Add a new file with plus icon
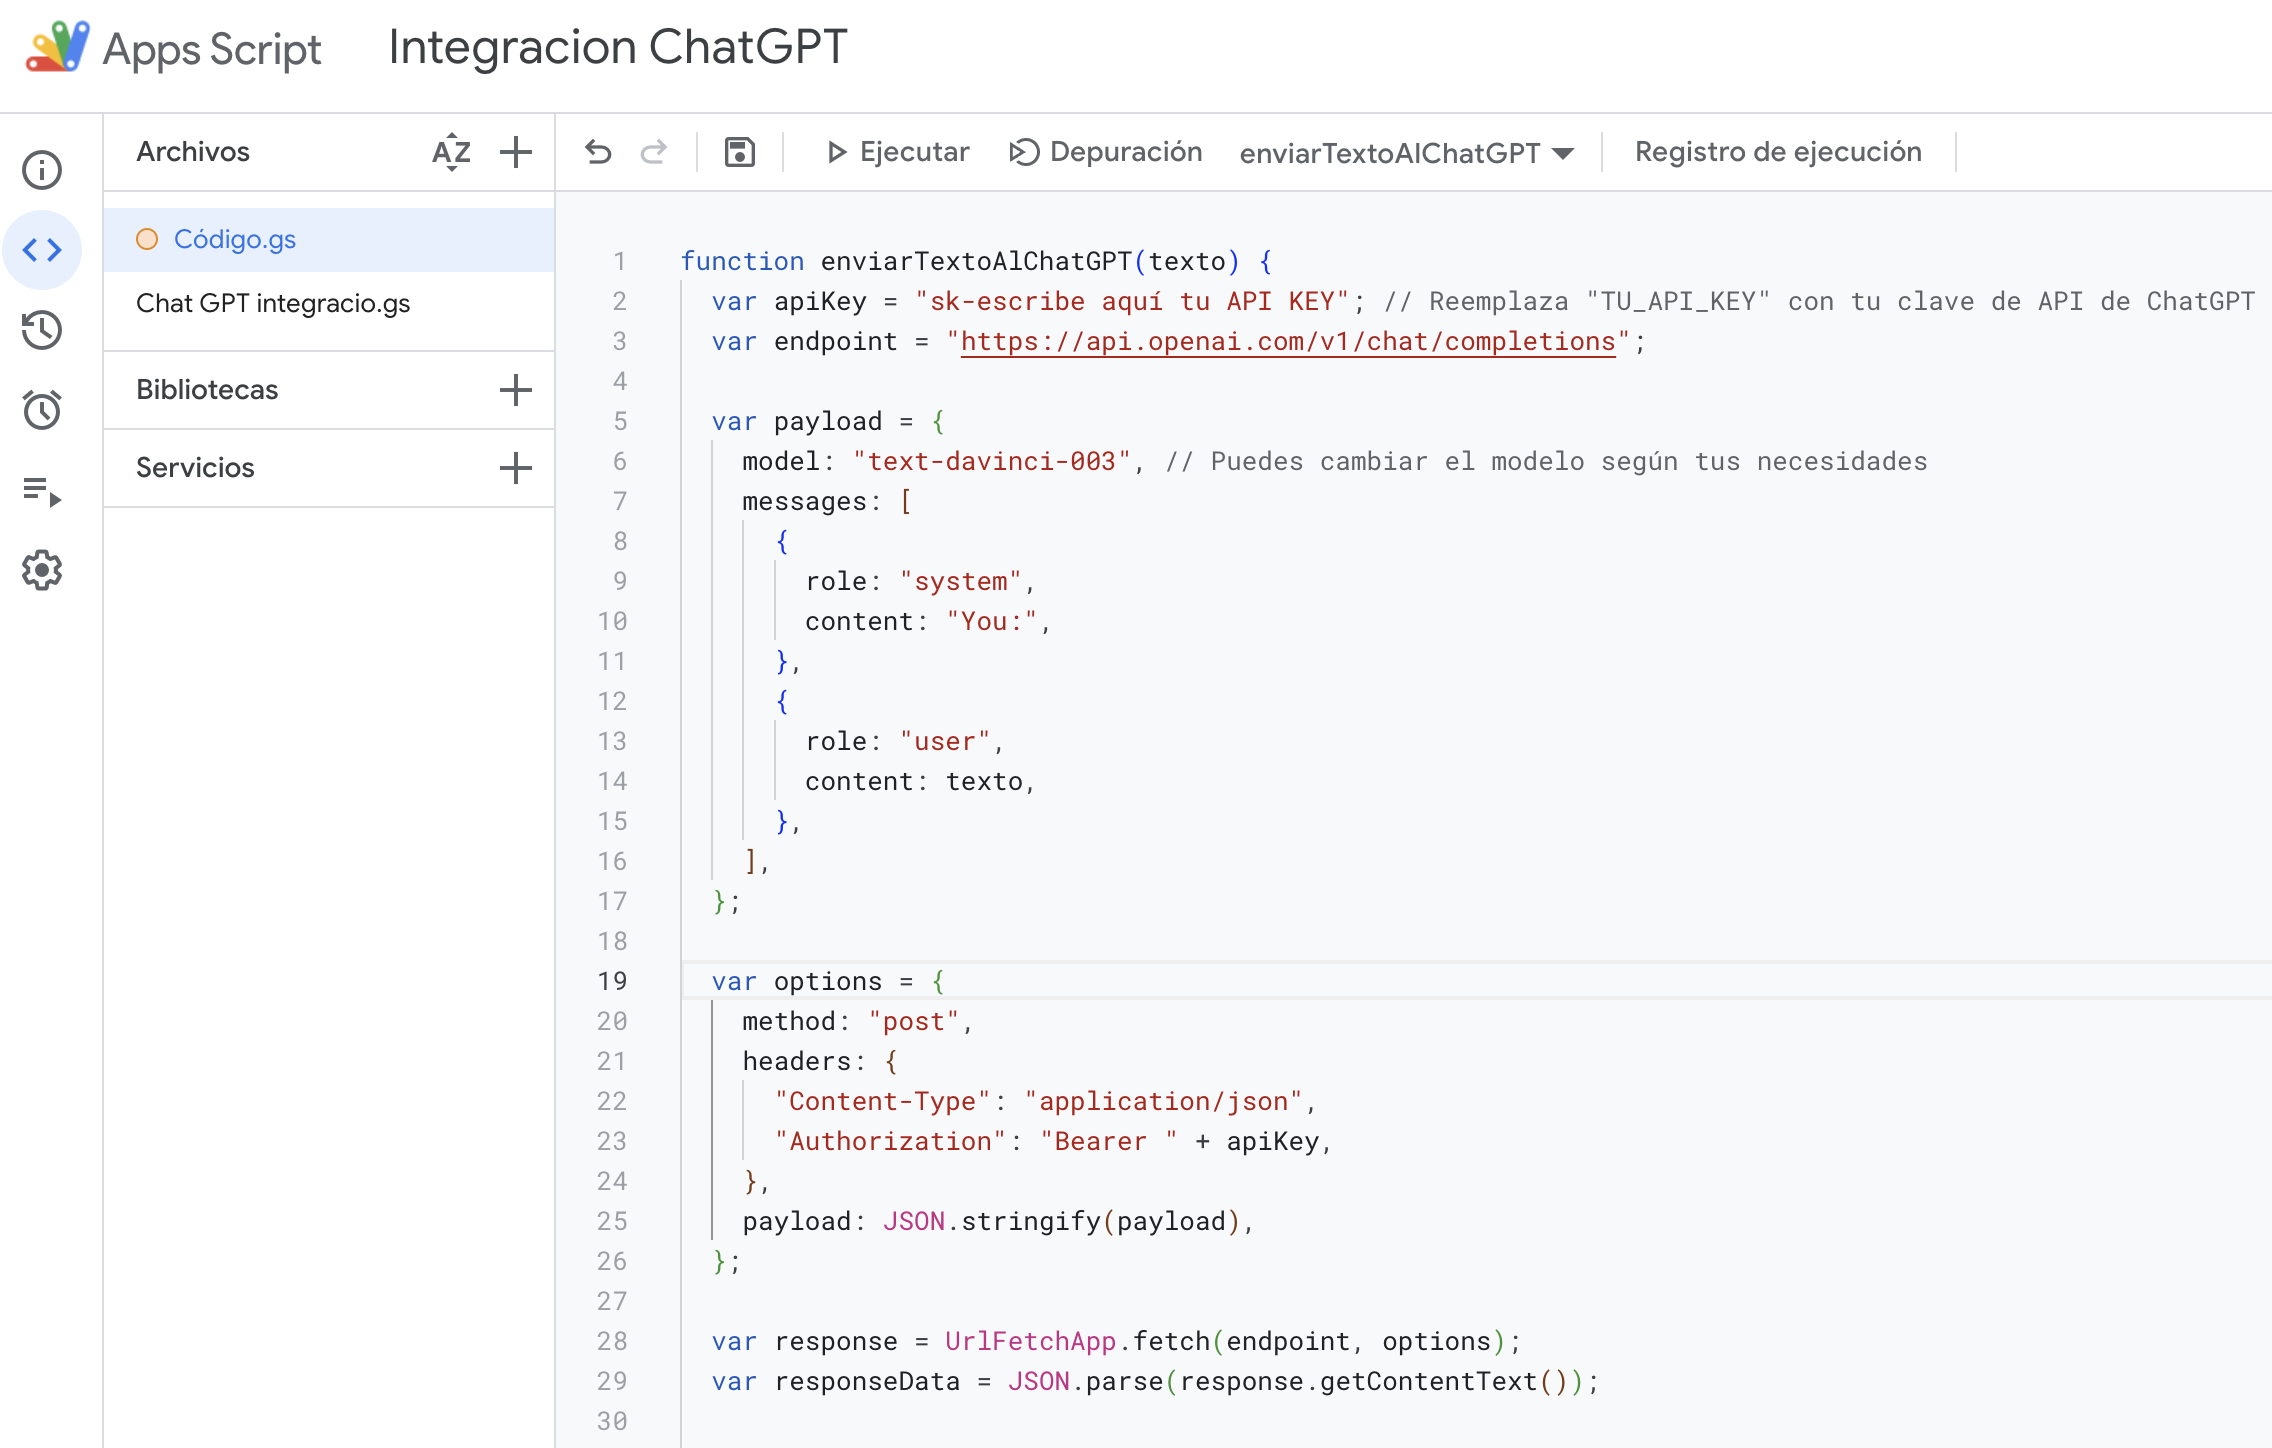 pos(516,152)
